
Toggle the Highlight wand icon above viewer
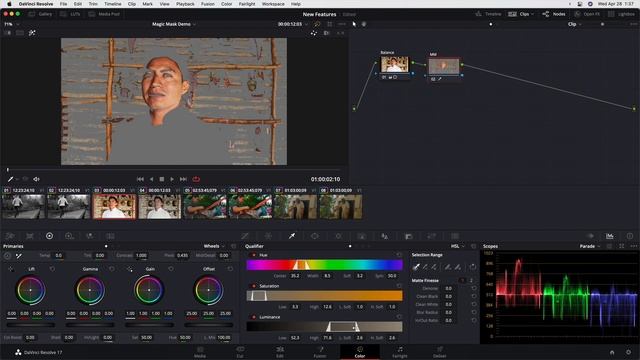[32, 33]
